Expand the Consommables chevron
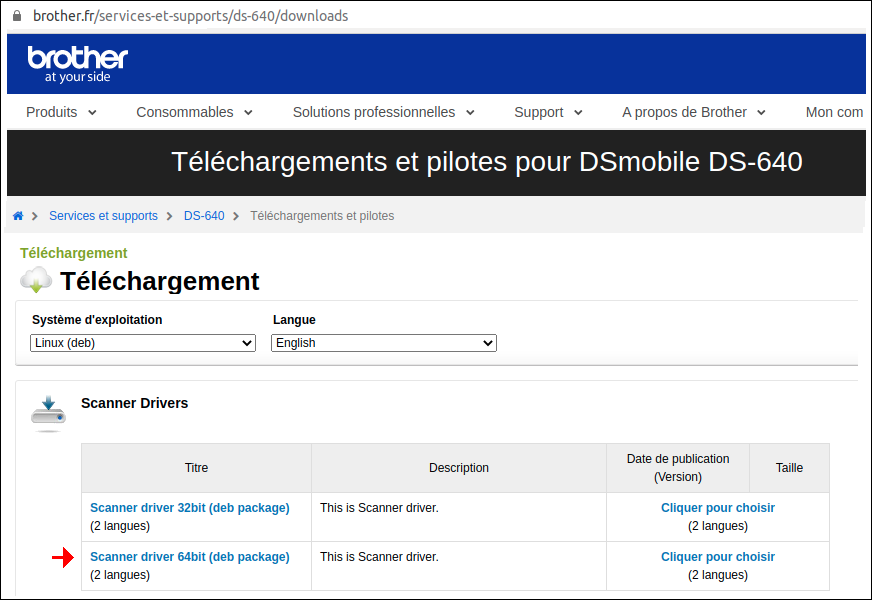Viewport: 872px width, 600px height. 248,113
